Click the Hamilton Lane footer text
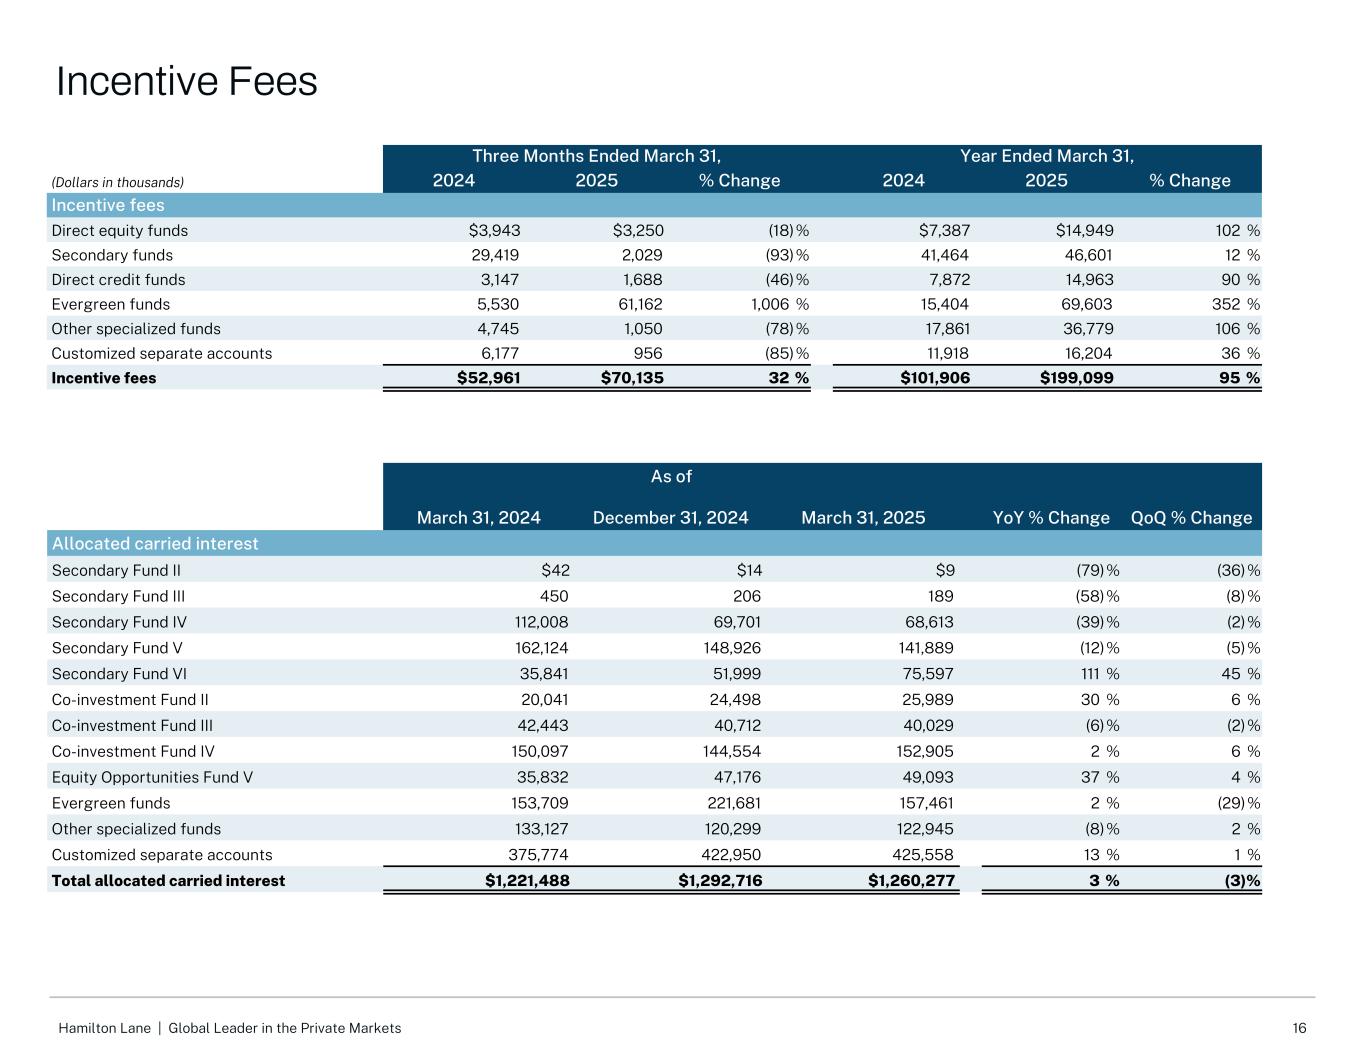Image resolution: width=1365 pixels, height=1055 pixels. click(230, 1028)
